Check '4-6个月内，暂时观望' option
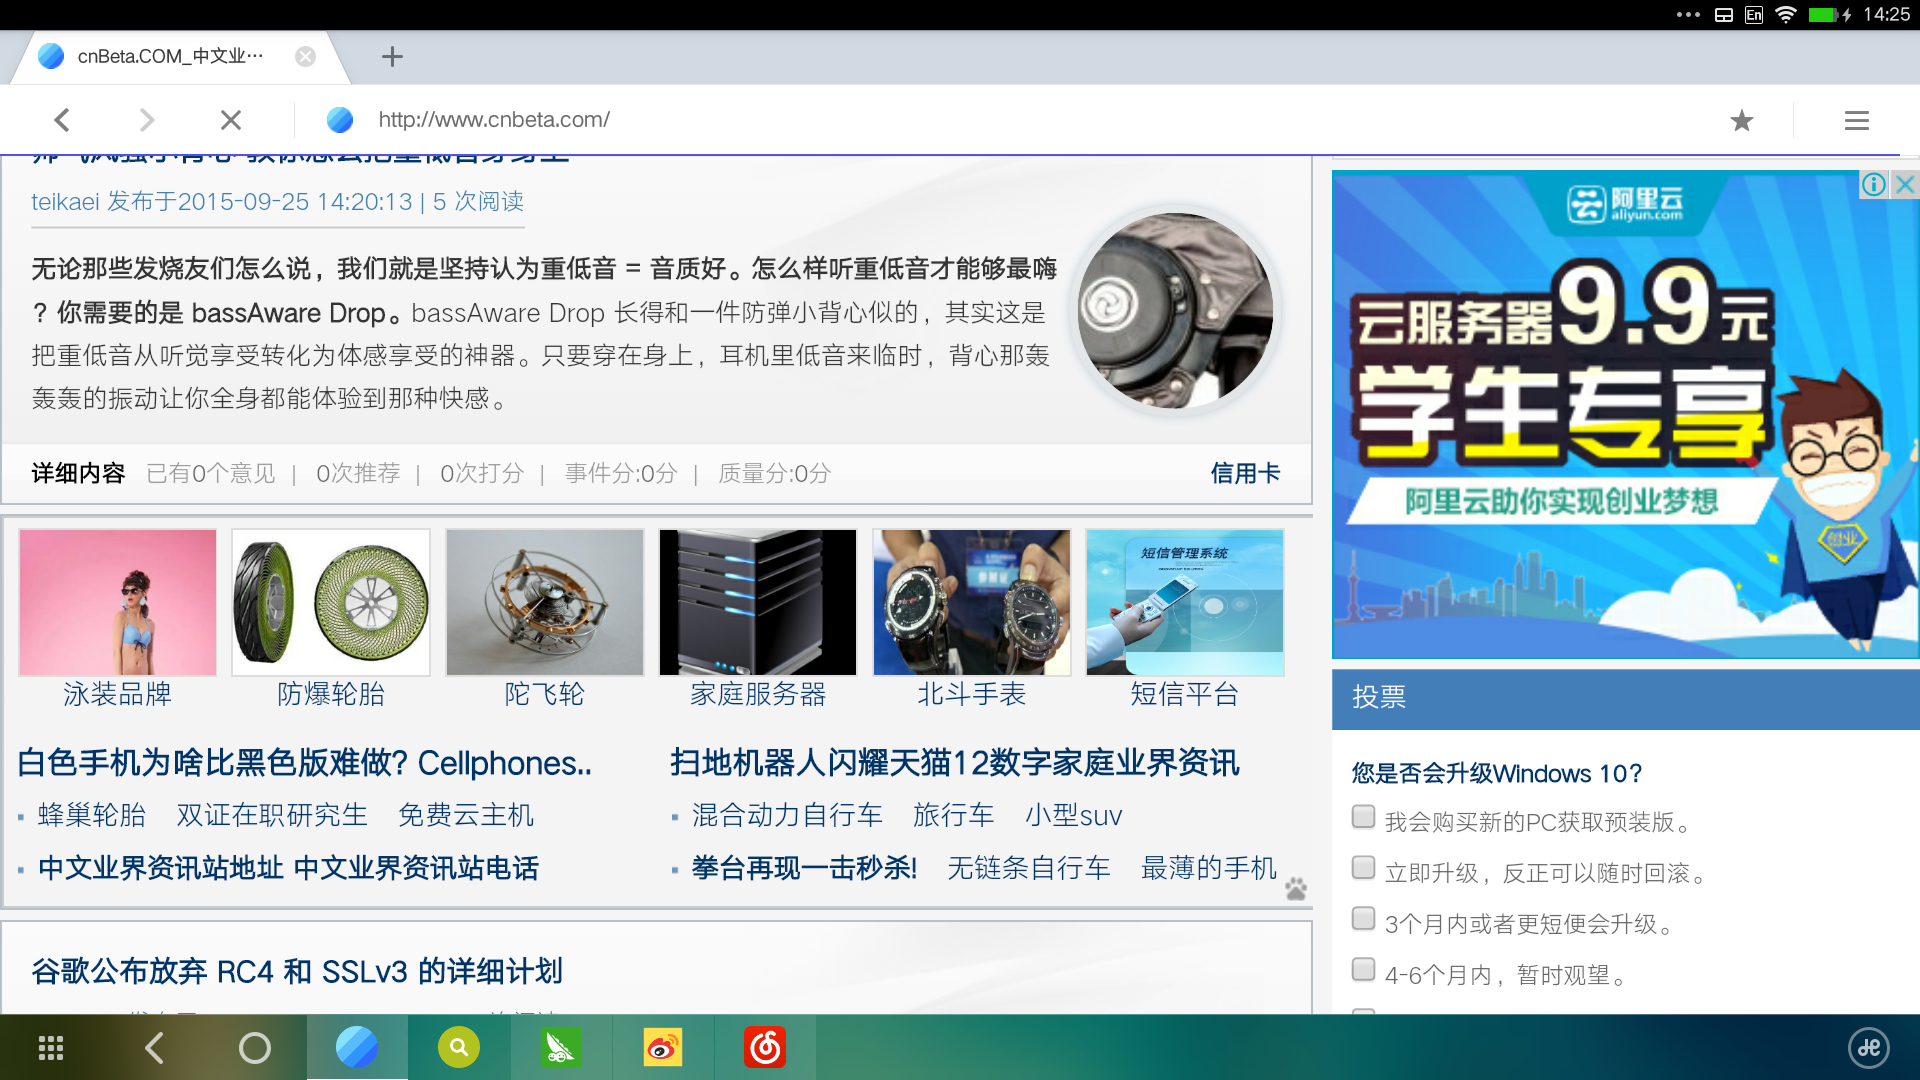 click(1363, 970)
